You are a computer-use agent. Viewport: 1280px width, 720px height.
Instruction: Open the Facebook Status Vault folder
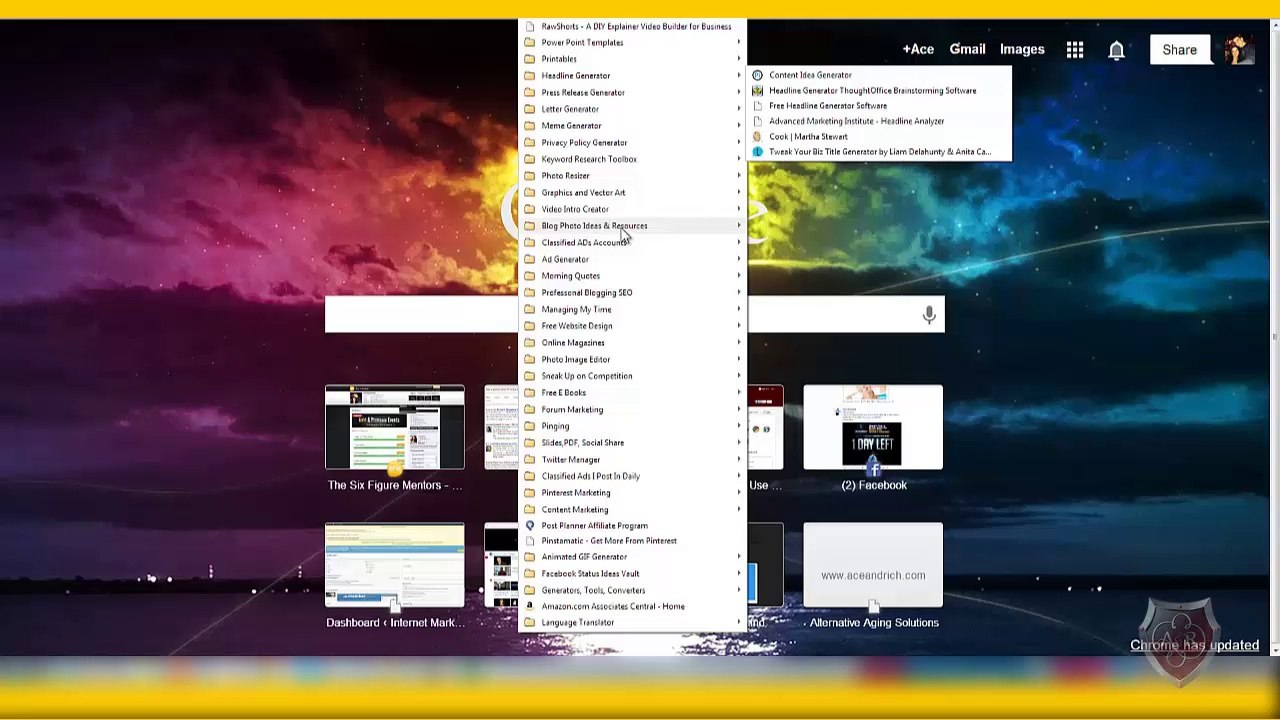pos(632,574)
